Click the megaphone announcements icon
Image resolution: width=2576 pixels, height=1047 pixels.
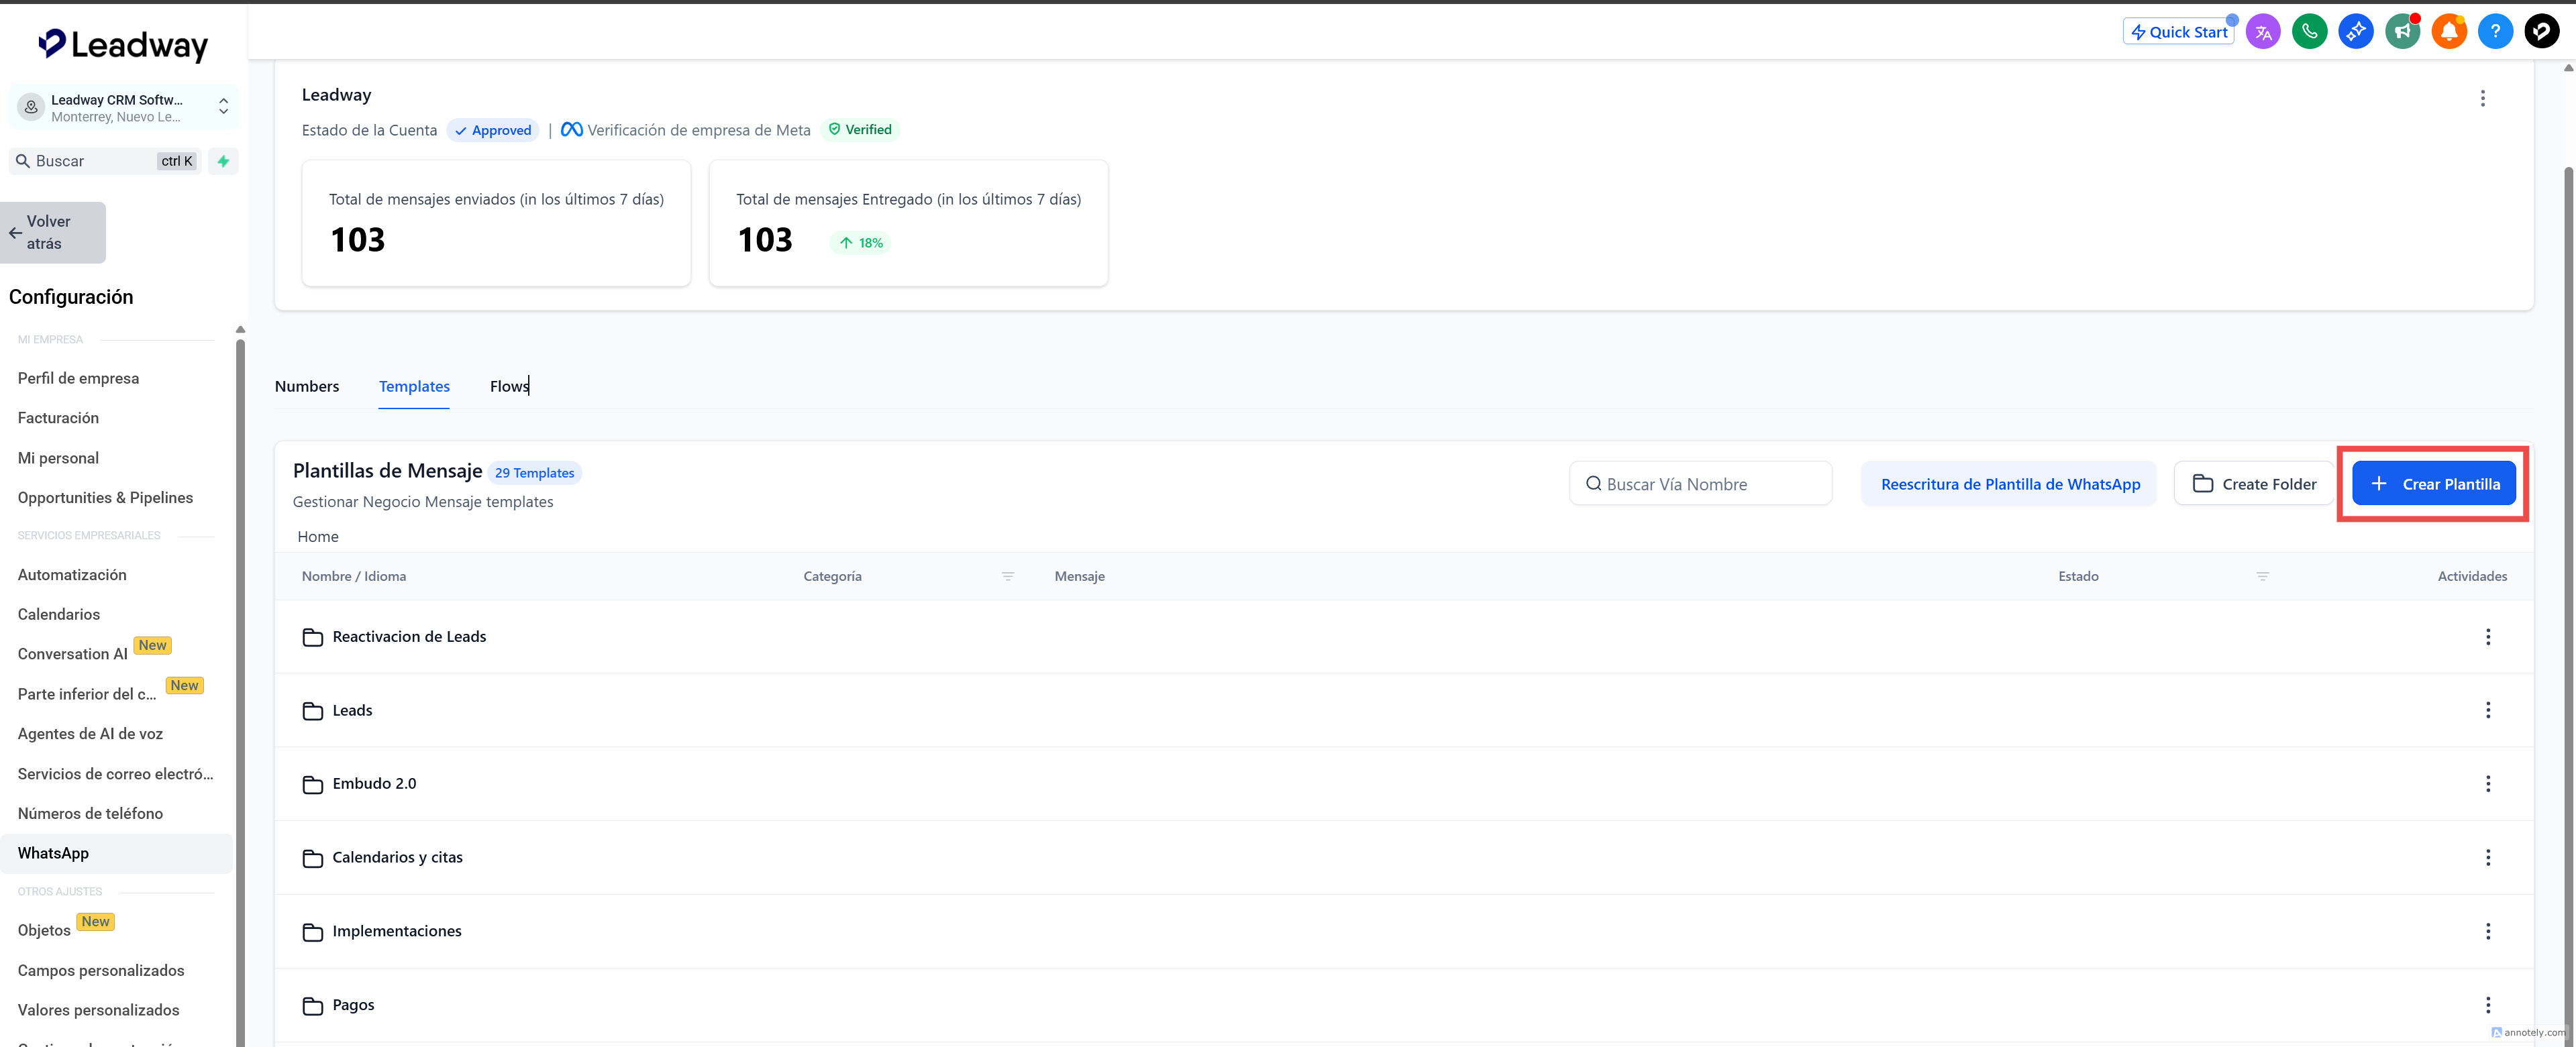[x=2402, y=32]
